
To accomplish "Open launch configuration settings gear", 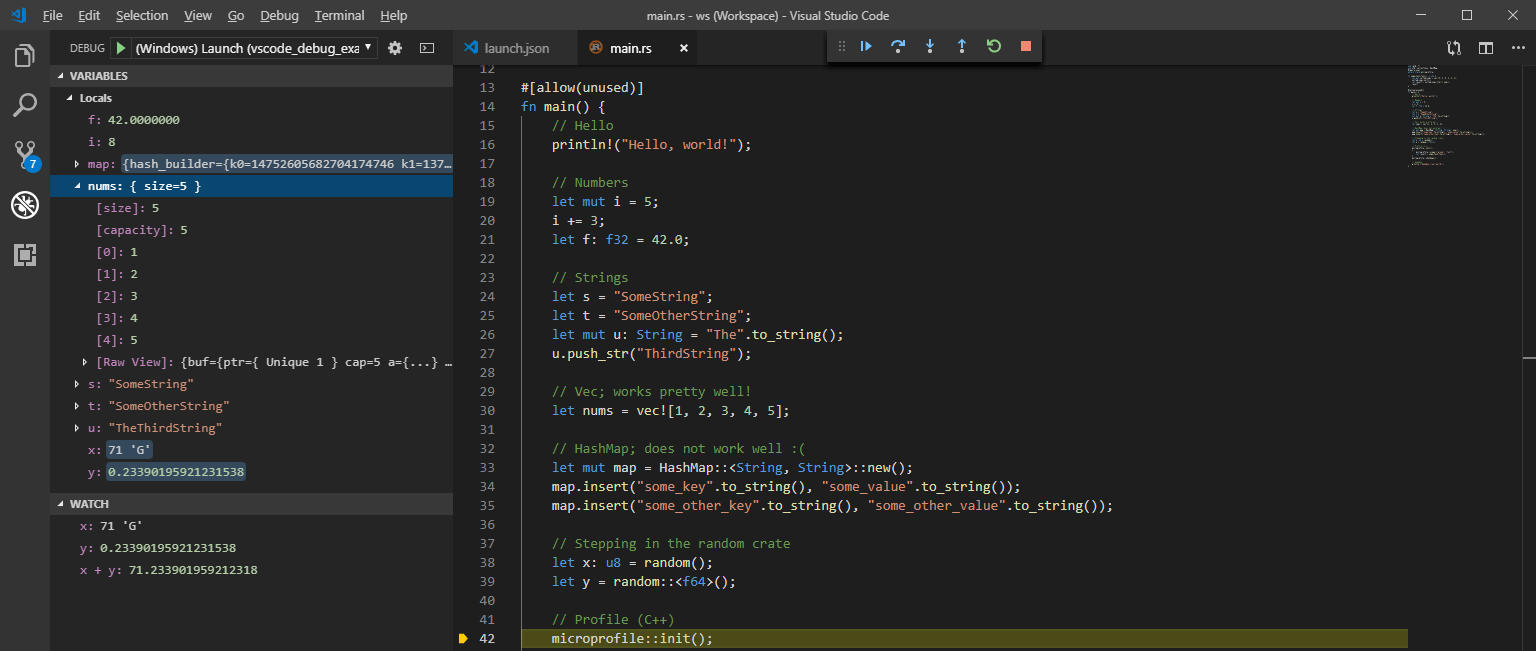I will tap(395, 46).
